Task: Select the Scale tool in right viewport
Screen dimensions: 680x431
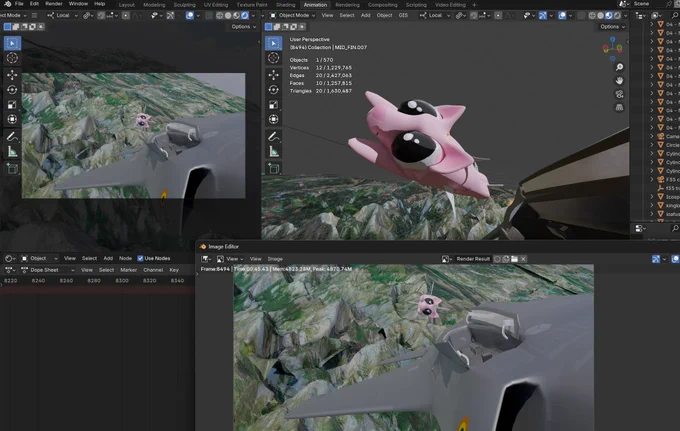Action: coord(273,104)
